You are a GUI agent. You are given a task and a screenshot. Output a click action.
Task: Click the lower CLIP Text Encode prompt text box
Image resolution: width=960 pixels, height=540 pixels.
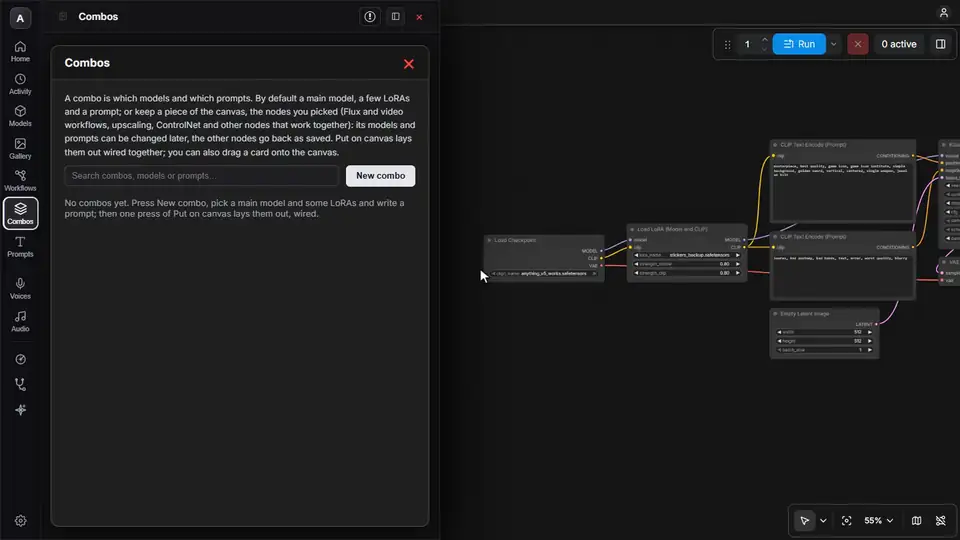tap(842, 276)
